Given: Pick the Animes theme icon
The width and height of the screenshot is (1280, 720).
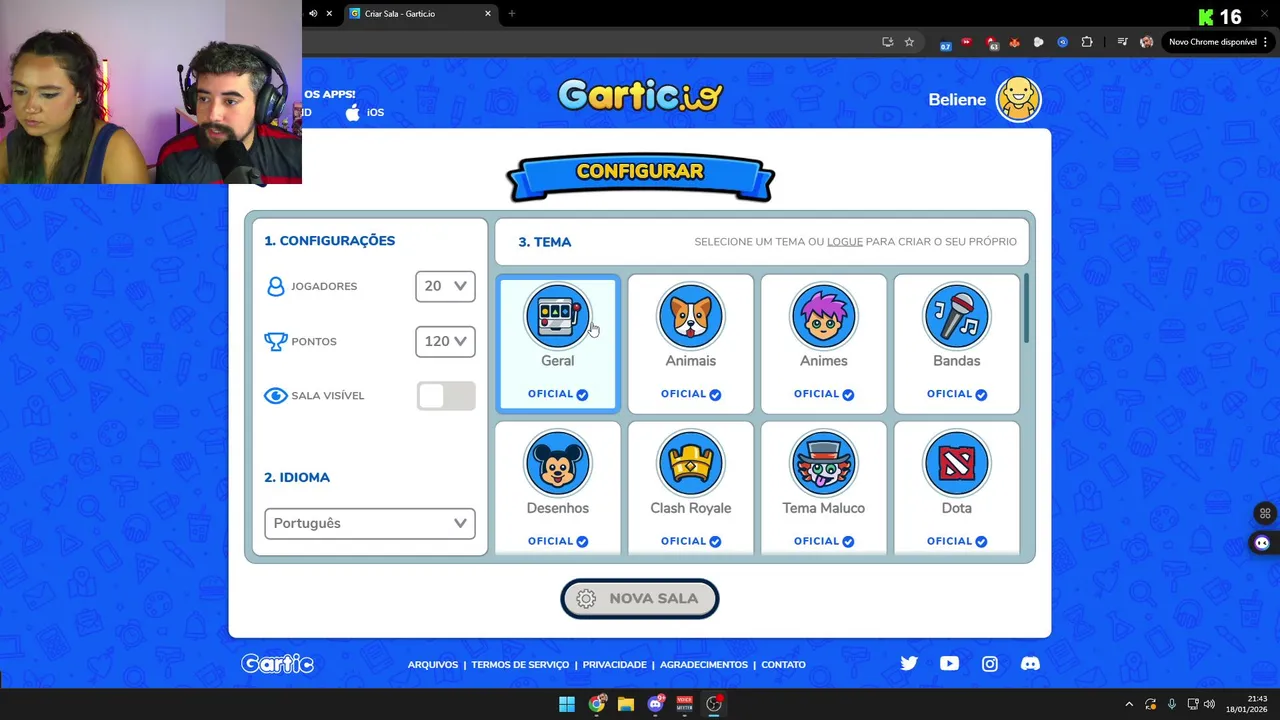Looking at the screenshot, I should 823,317.
